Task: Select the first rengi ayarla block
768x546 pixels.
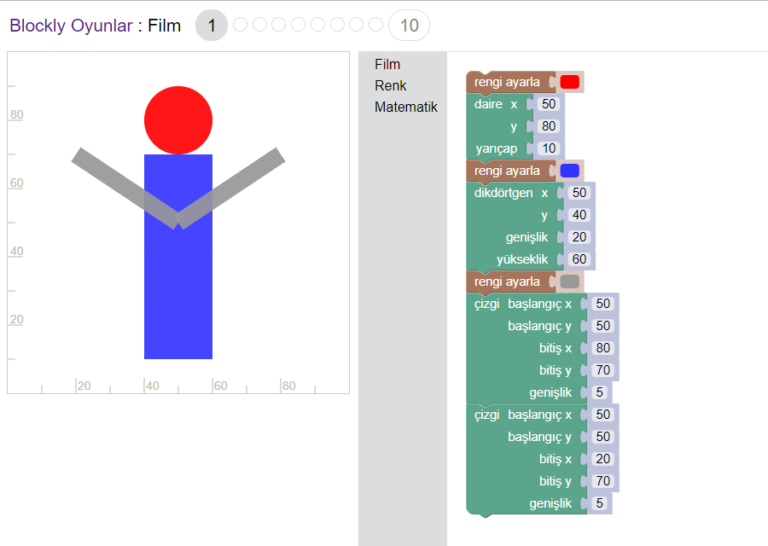Action: click(507, 82)
